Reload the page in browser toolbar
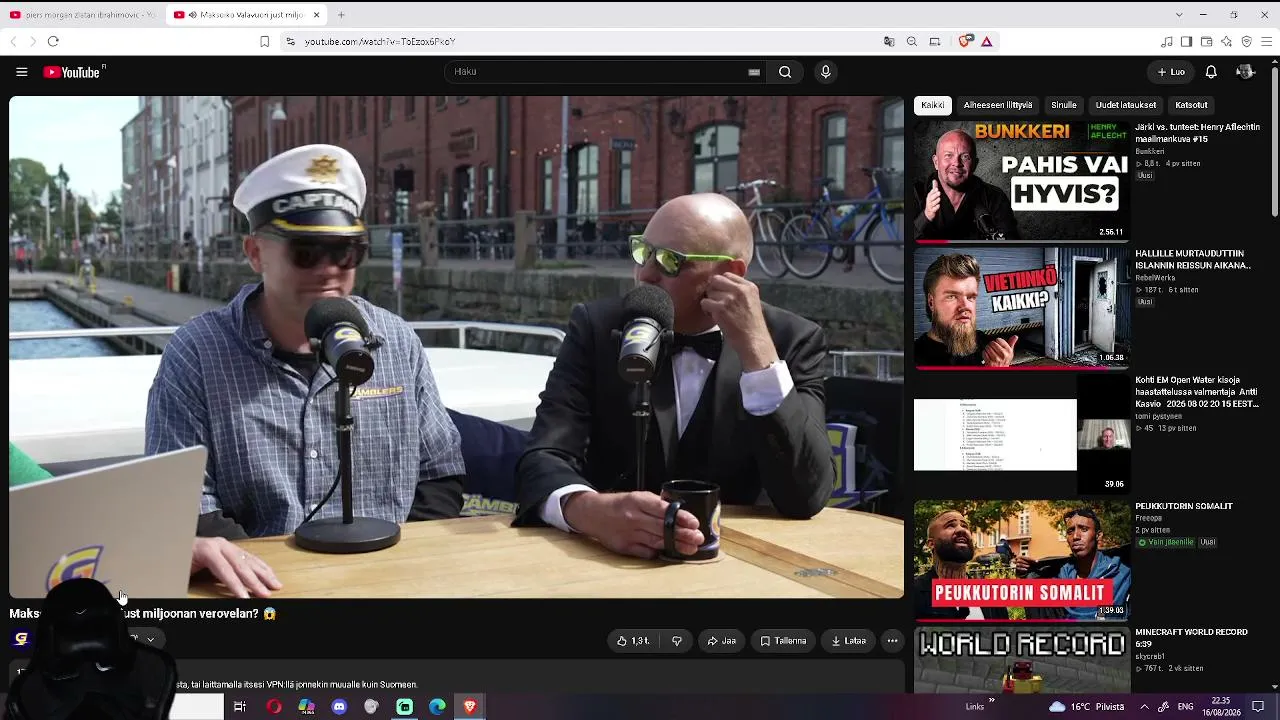Viewport: 1280px width, 720px height. (53, 41)
